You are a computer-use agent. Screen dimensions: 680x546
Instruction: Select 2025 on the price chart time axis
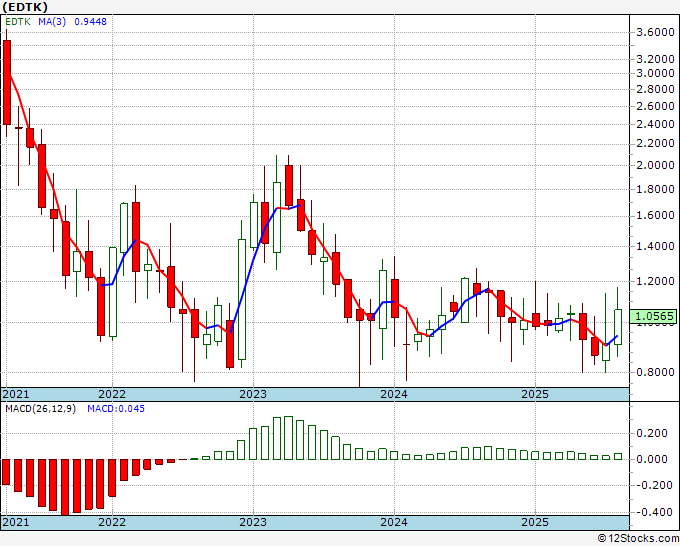coord(535,394)
